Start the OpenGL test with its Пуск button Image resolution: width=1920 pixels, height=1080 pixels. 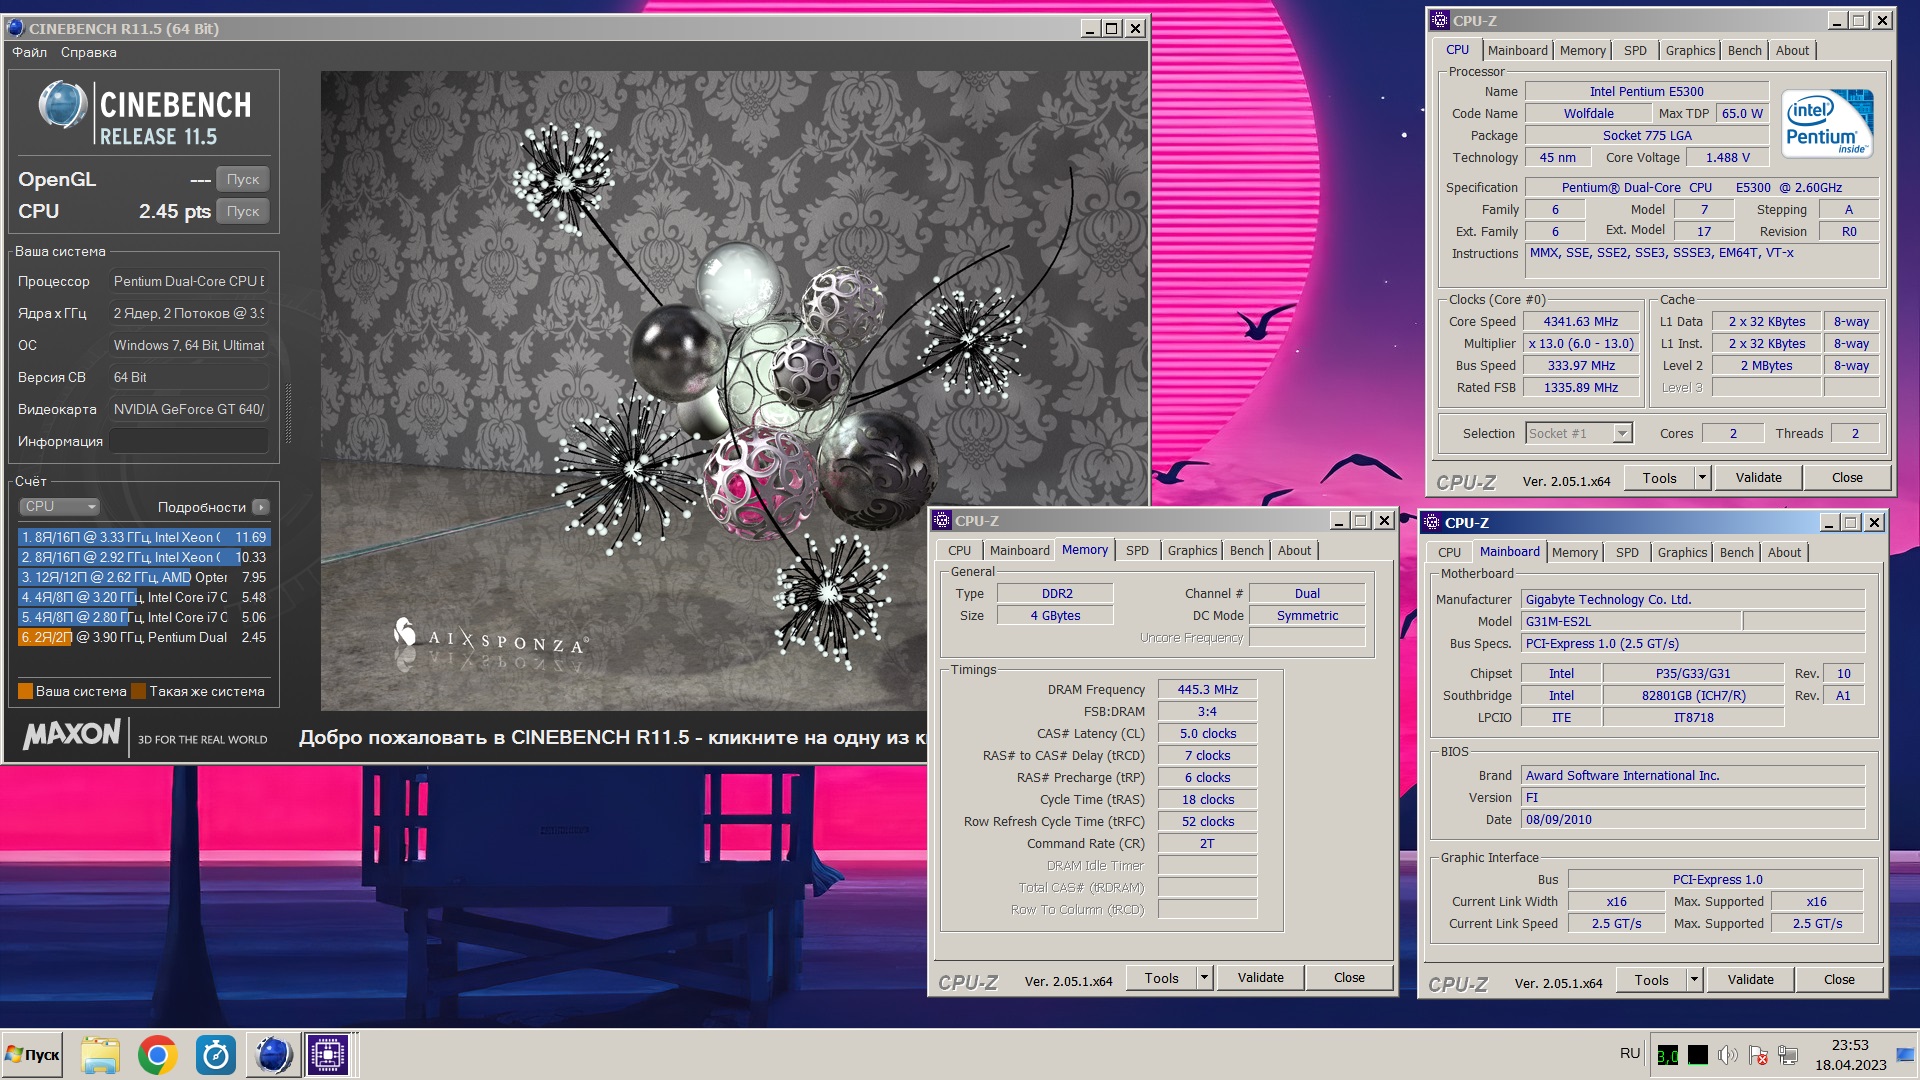click(x=243, y=179)
